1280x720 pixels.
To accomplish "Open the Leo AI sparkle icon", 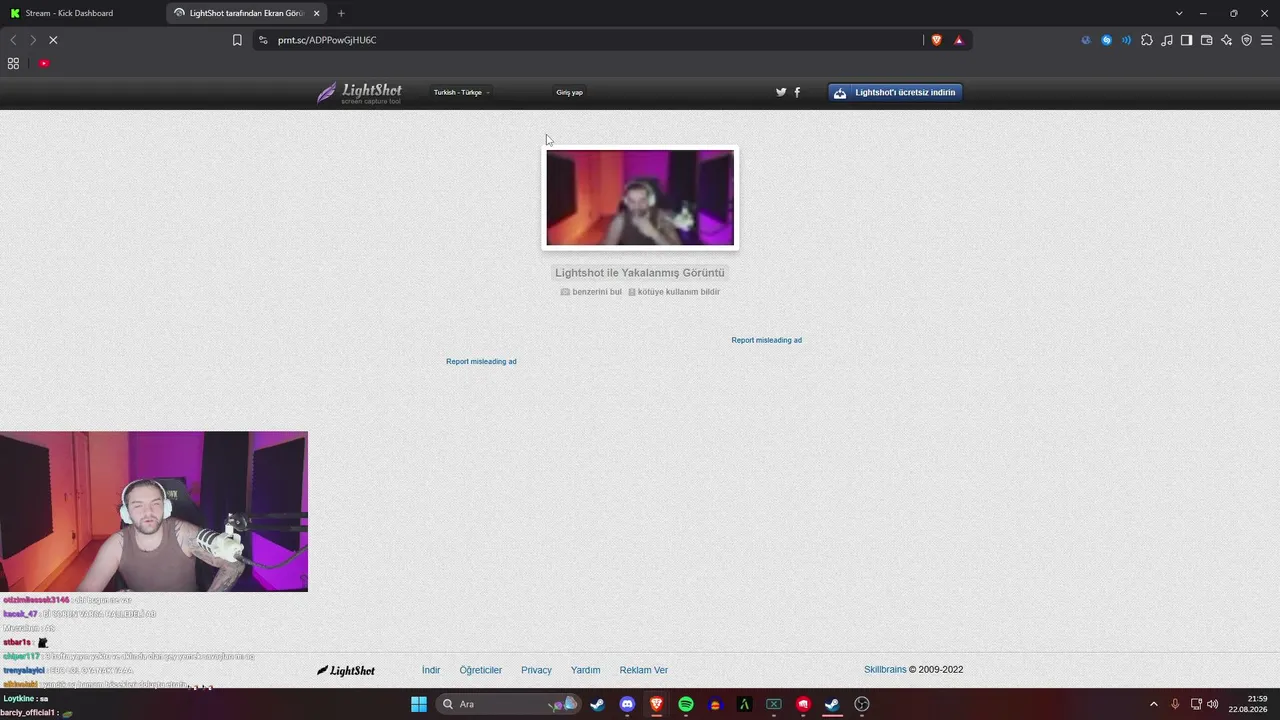I will click(x=1227, y=40).
